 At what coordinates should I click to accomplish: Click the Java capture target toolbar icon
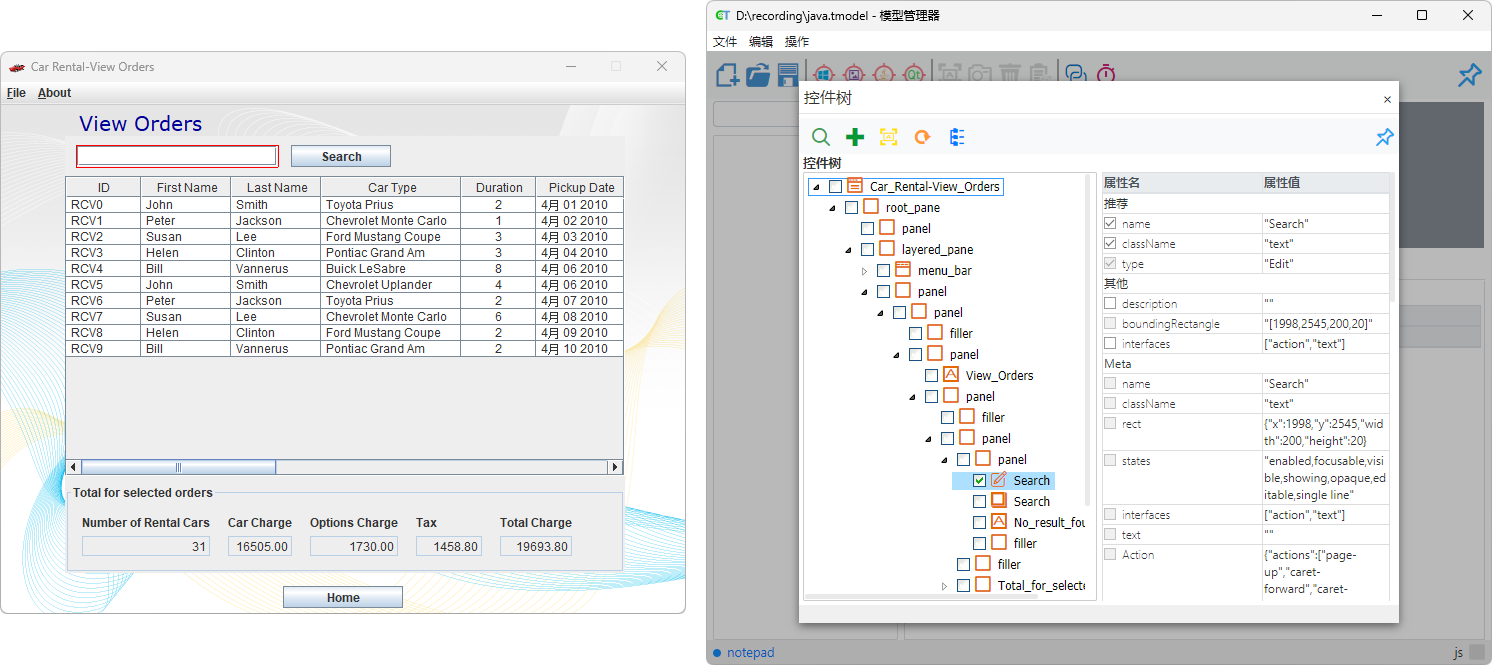[x=884, y=73]
